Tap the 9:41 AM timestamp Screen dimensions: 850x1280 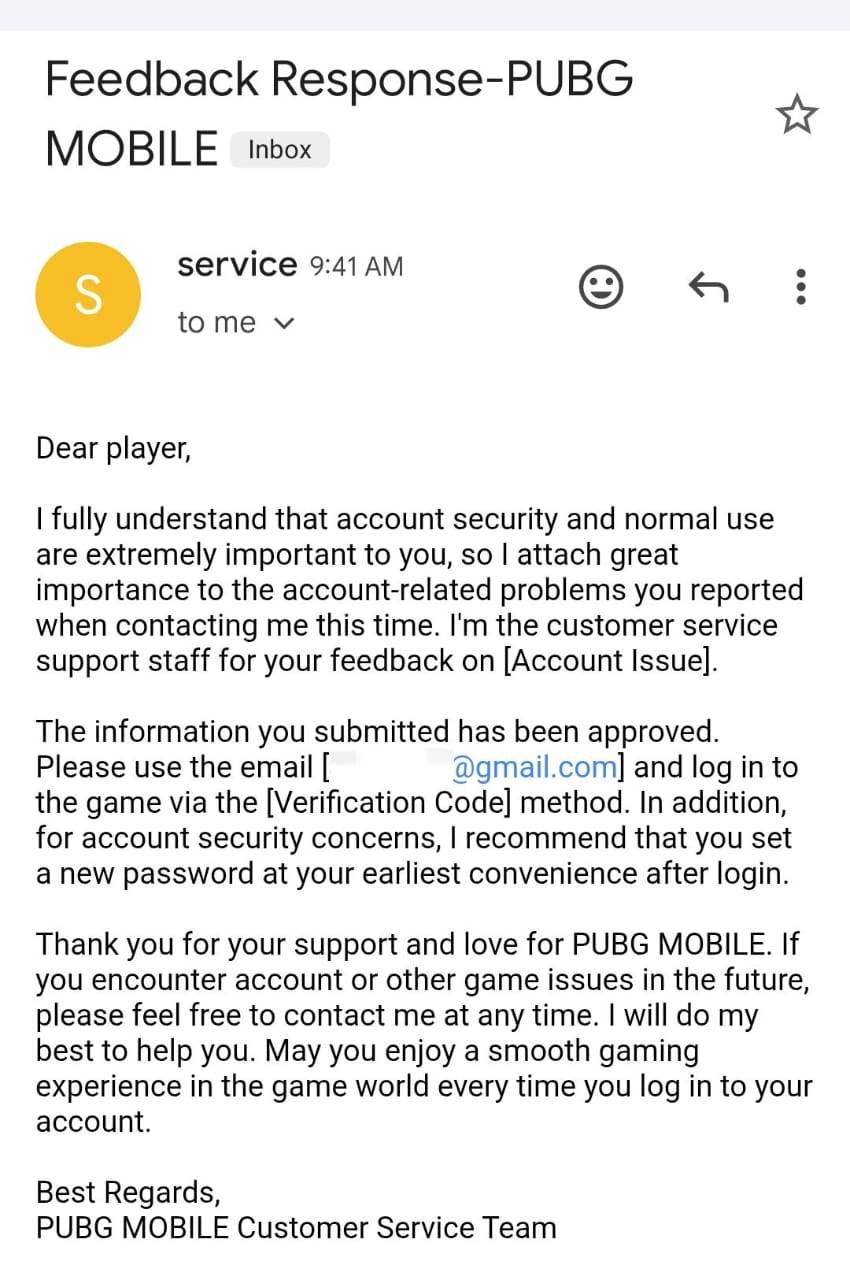pos(357,267)
